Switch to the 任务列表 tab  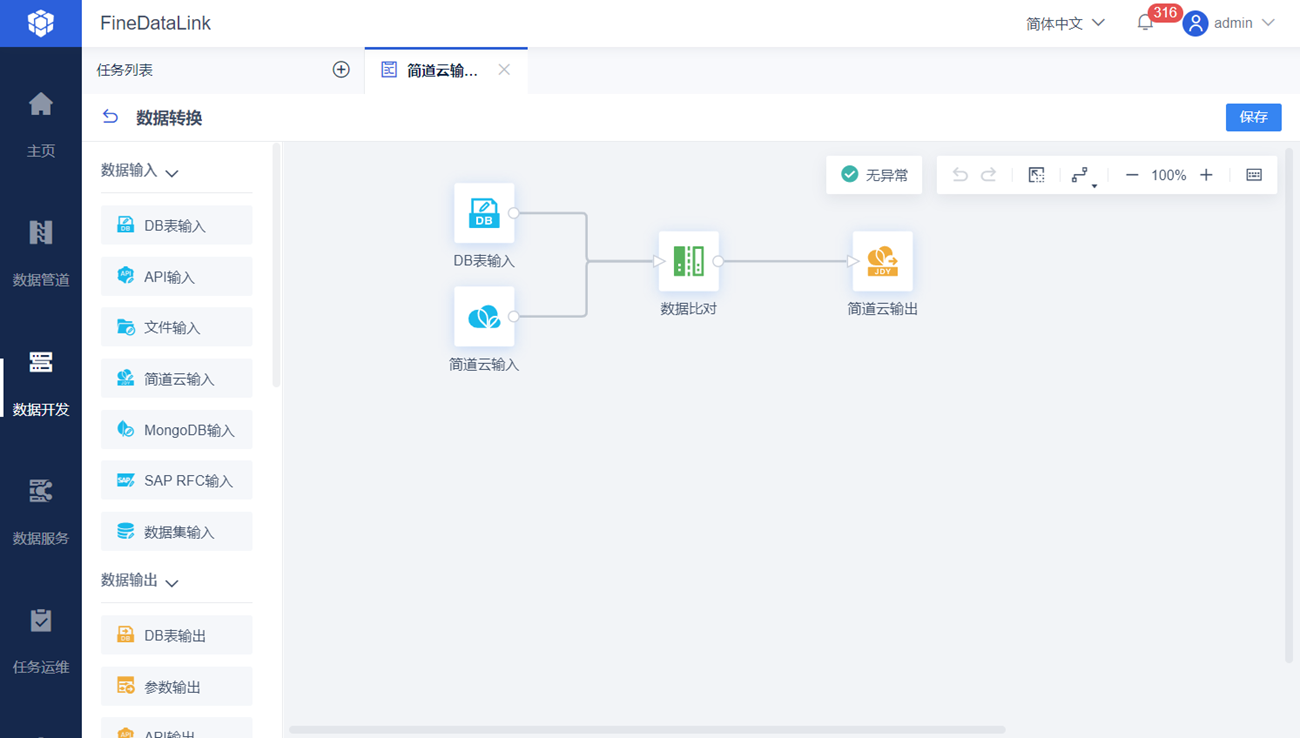(x=125, y=70)
